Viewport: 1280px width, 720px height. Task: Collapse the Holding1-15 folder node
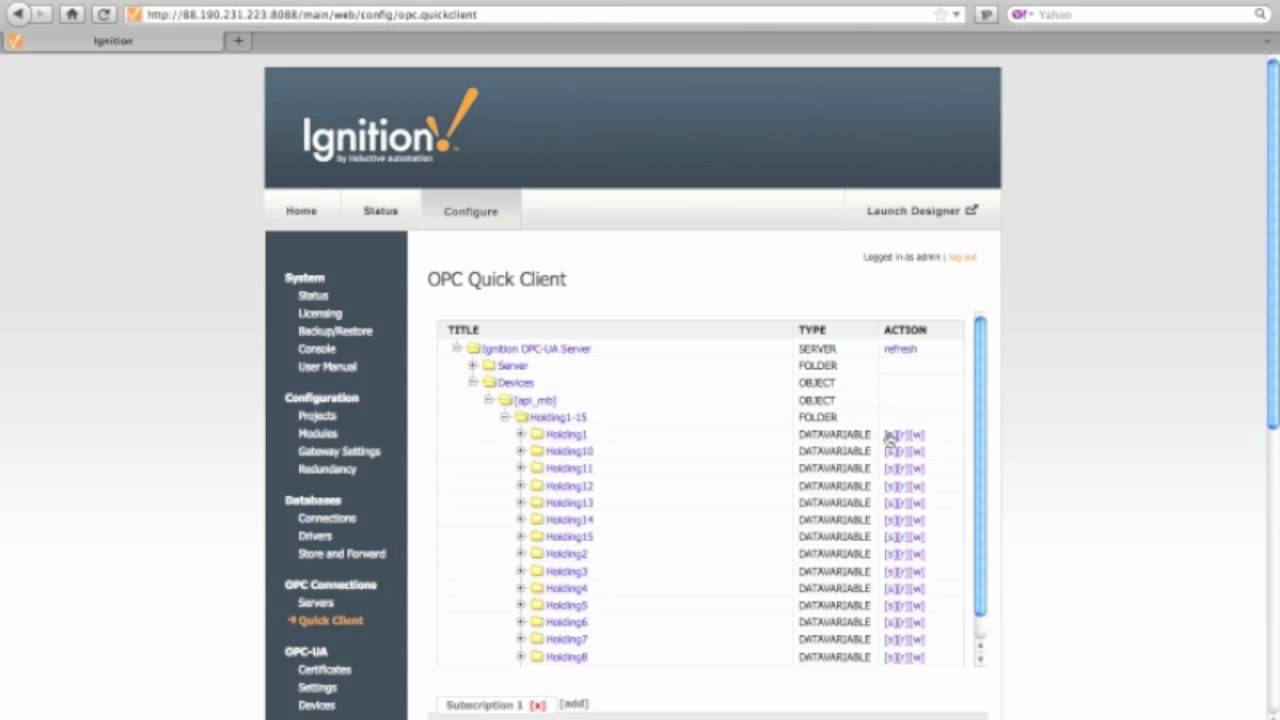(x=505, y=417)
